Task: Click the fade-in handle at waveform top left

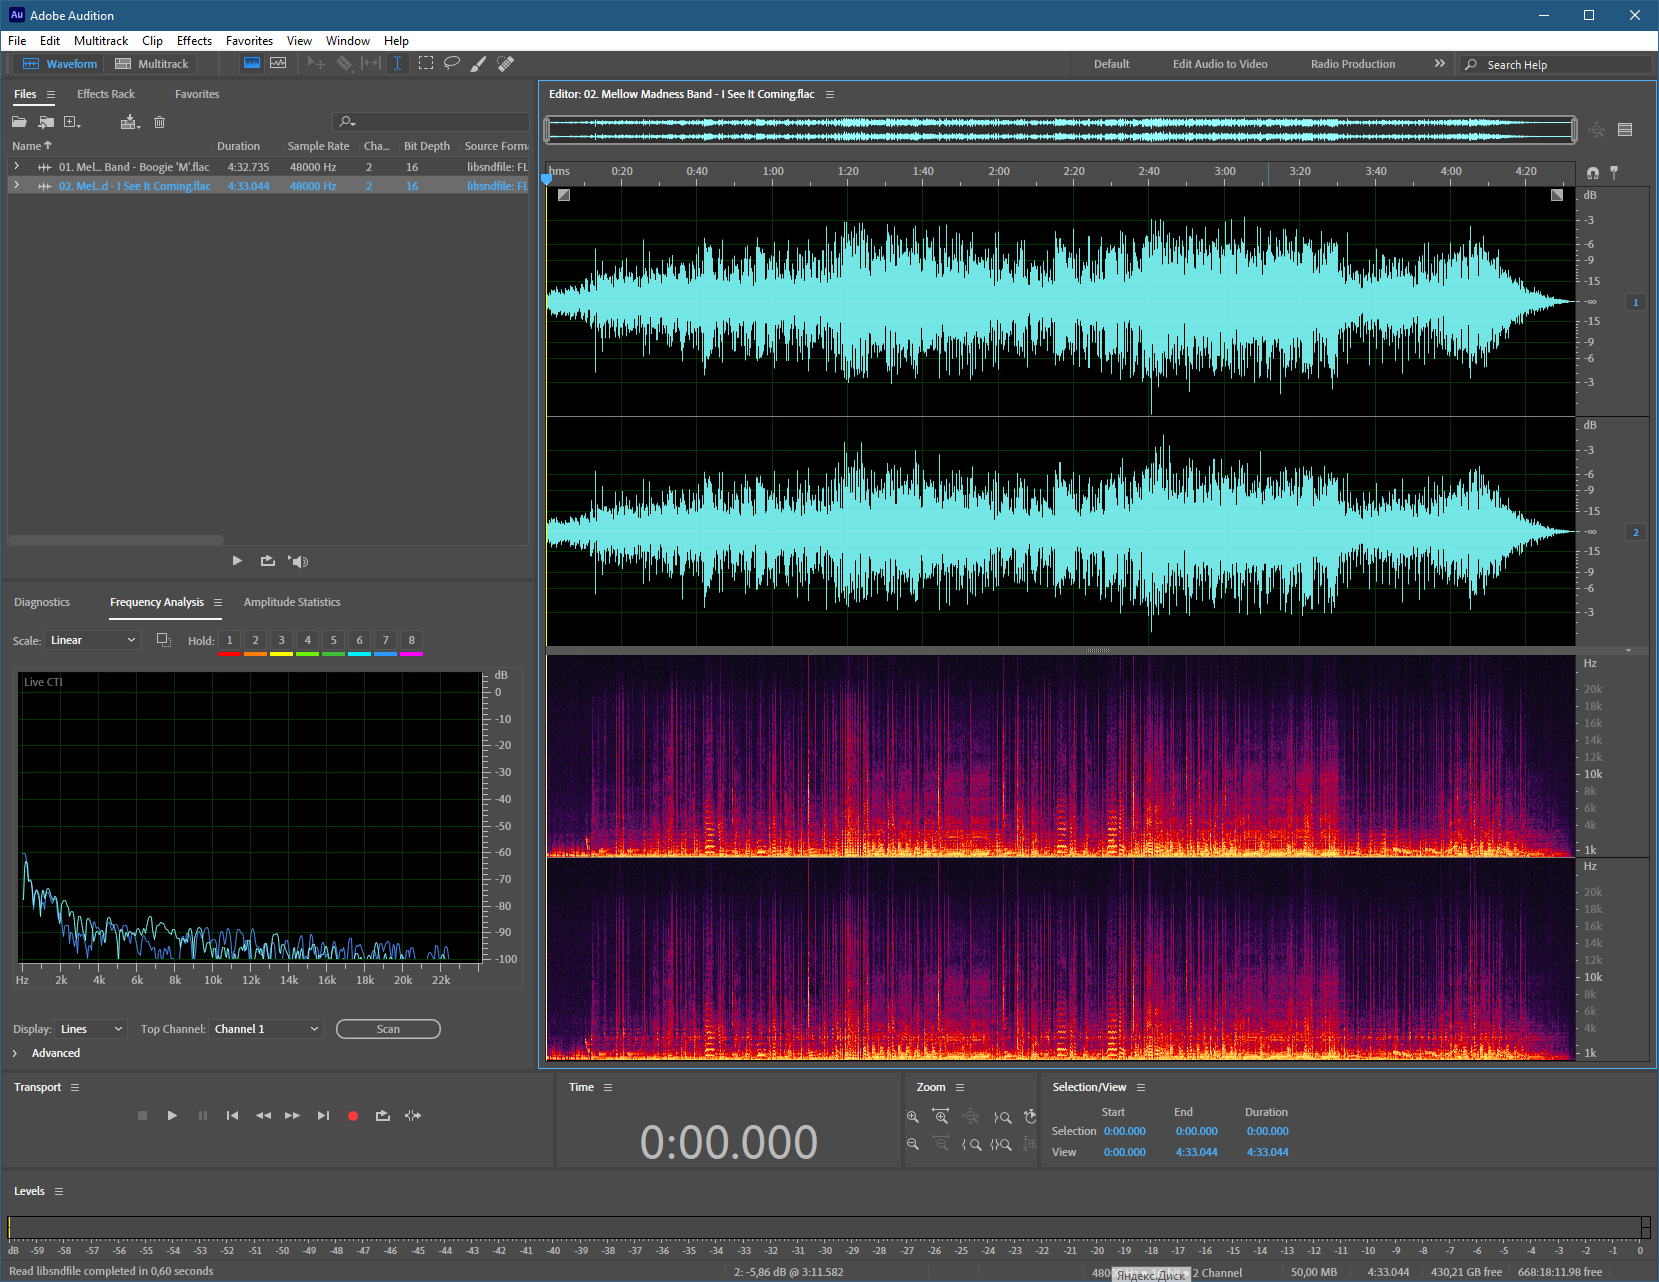Action: 564,195
